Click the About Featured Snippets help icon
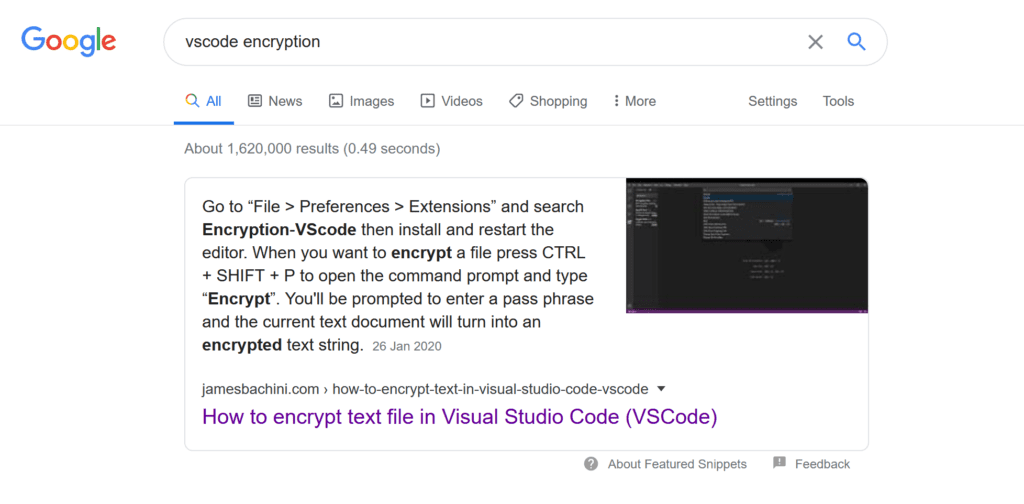 tap(591, 464)
